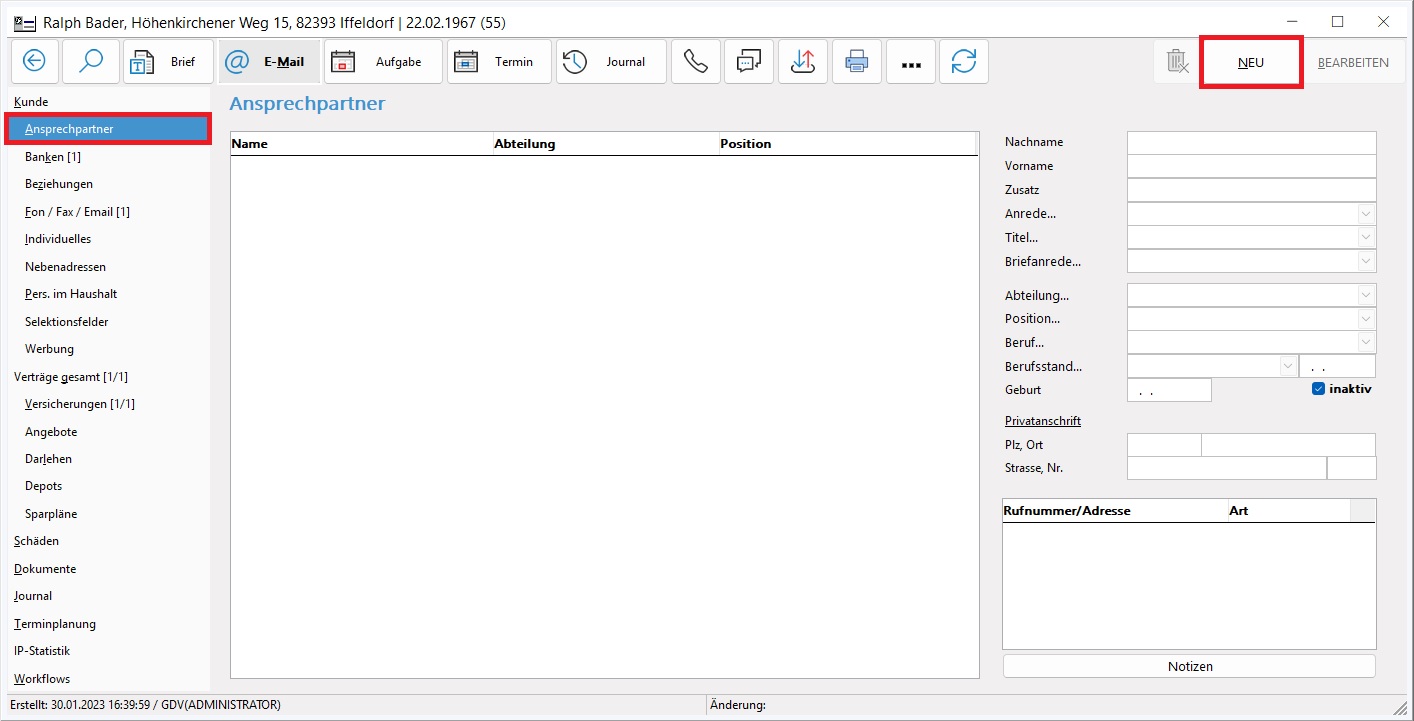Click the upload/download arrows icon
The width and height of the screenshot is (1414, 721).
[803, 62]
